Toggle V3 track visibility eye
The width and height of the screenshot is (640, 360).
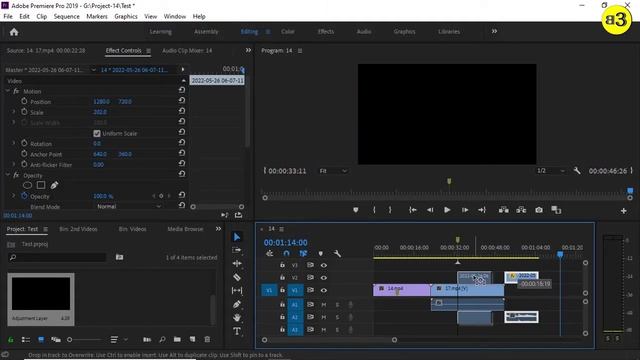tap(324, 265)
